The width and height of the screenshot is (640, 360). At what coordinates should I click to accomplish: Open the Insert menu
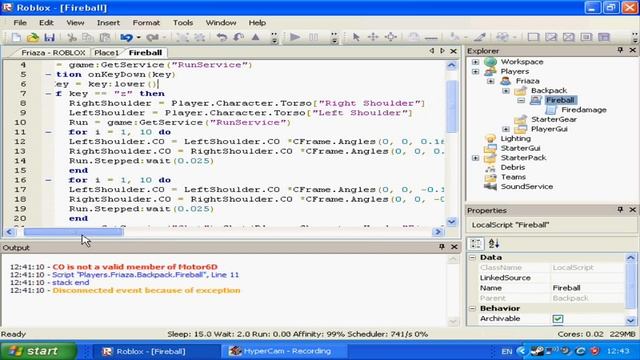tap(108, 23)
